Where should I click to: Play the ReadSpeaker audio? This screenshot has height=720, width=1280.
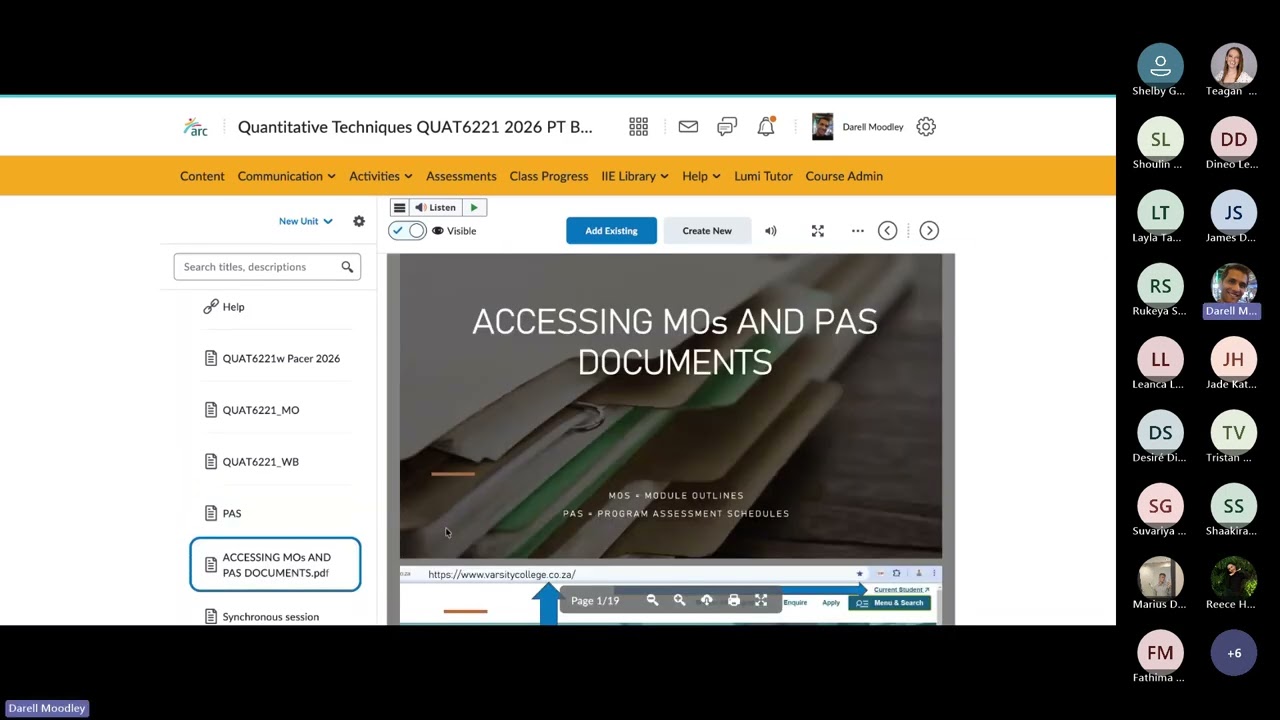(x=474, y=208)
